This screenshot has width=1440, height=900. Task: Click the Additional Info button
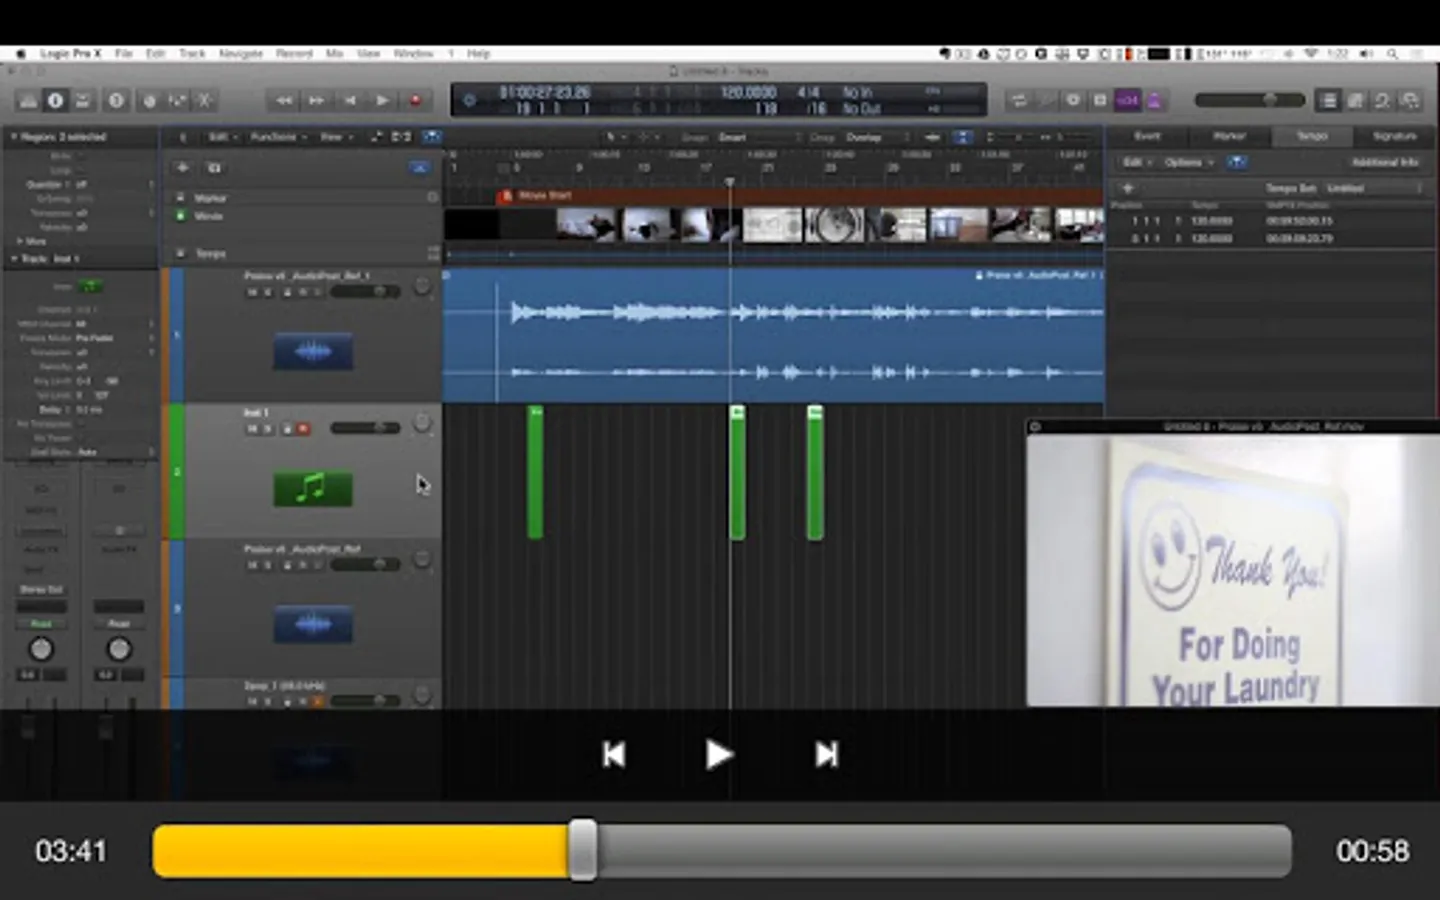pos(1385,162)
